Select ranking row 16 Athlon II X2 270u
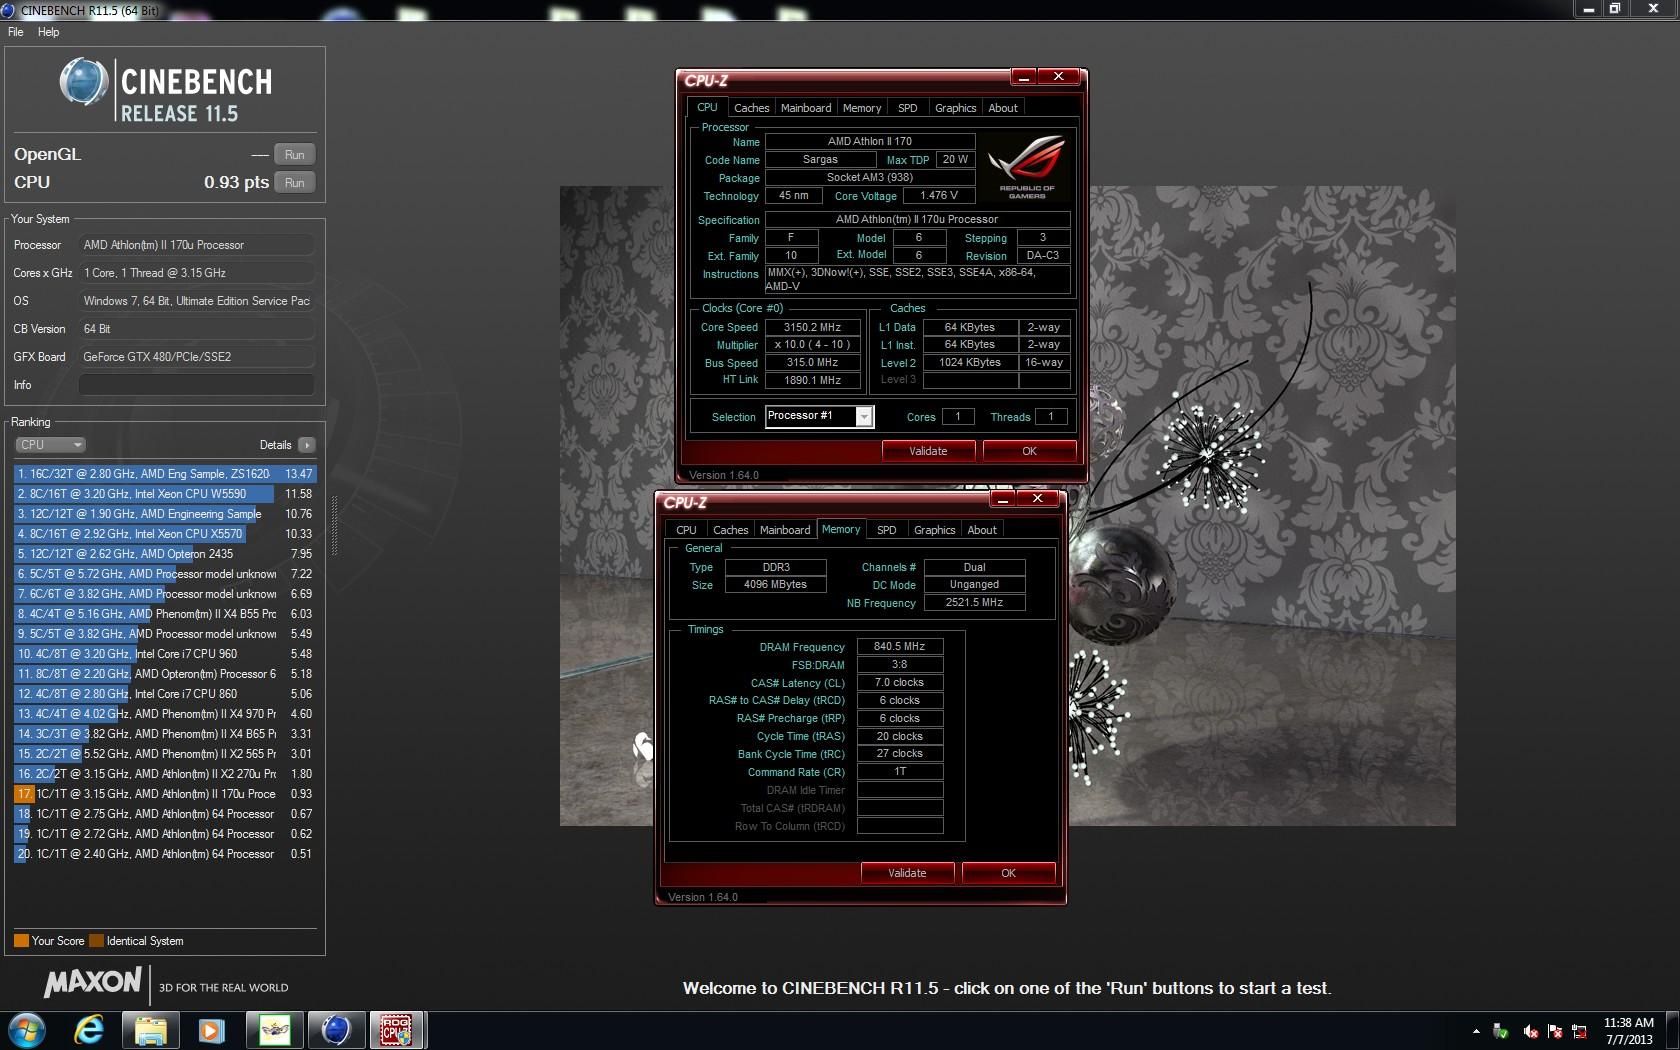This screenshot has height=1050, width=1680. point(165,774)
